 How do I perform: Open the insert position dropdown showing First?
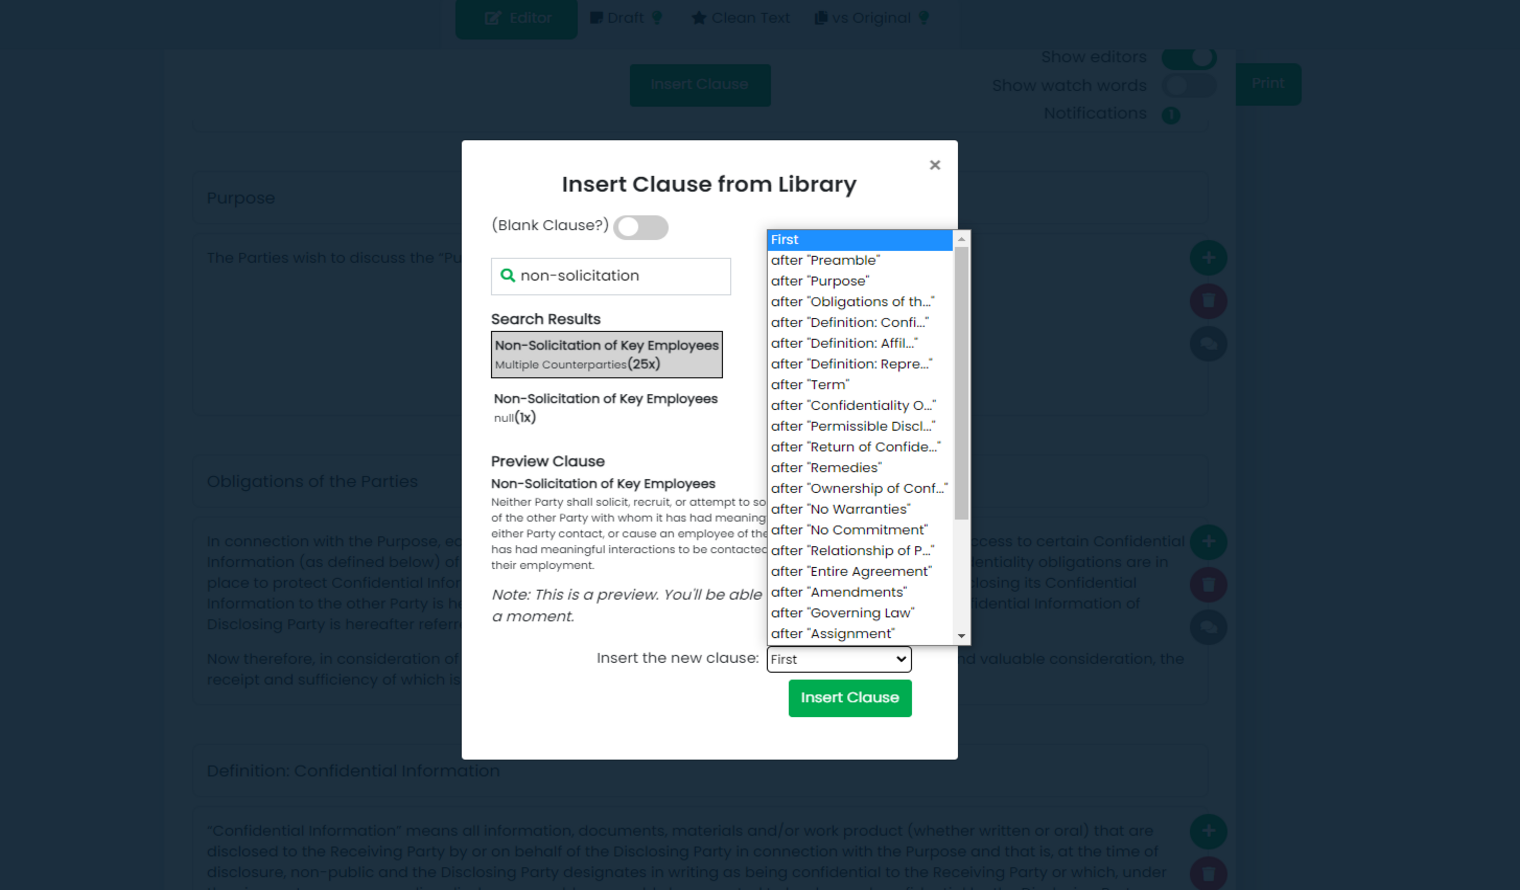(839, 659)
